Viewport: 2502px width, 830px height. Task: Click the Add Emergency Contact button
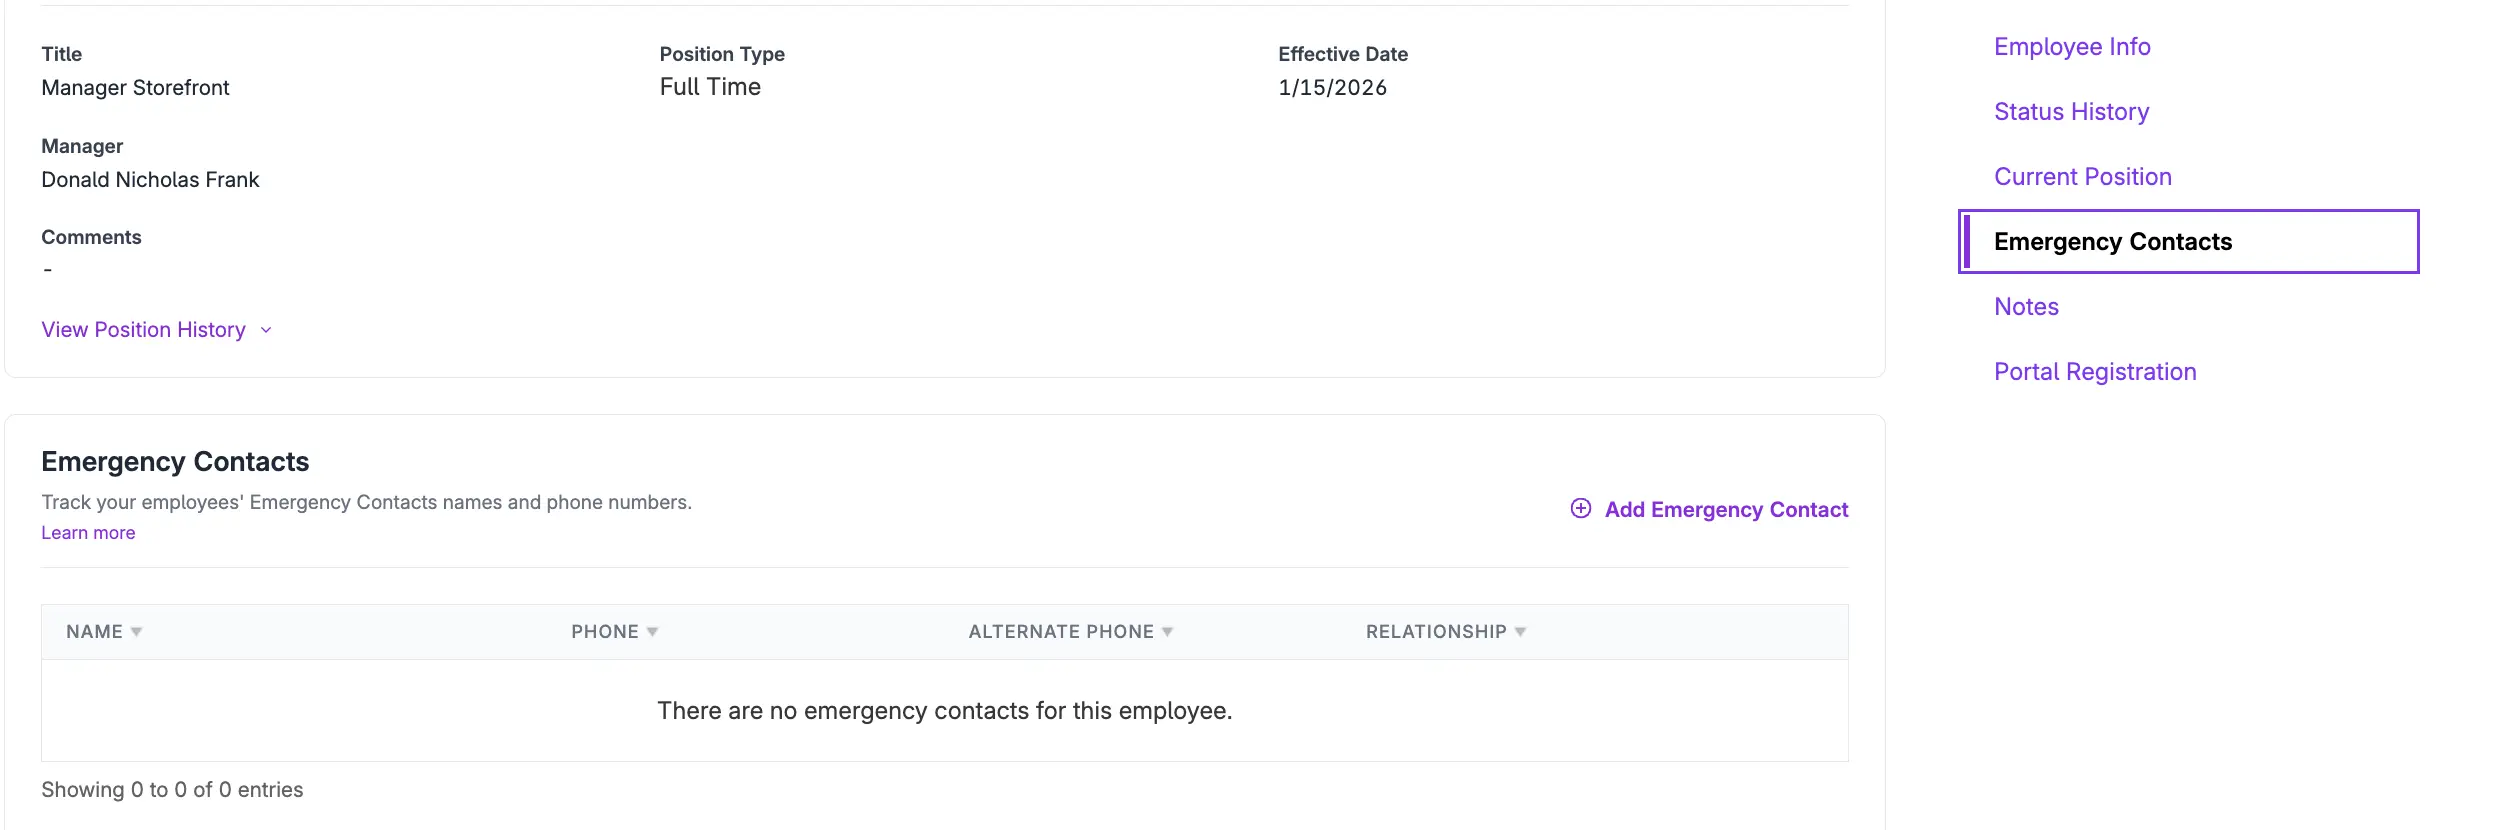tap(1727, 509)
